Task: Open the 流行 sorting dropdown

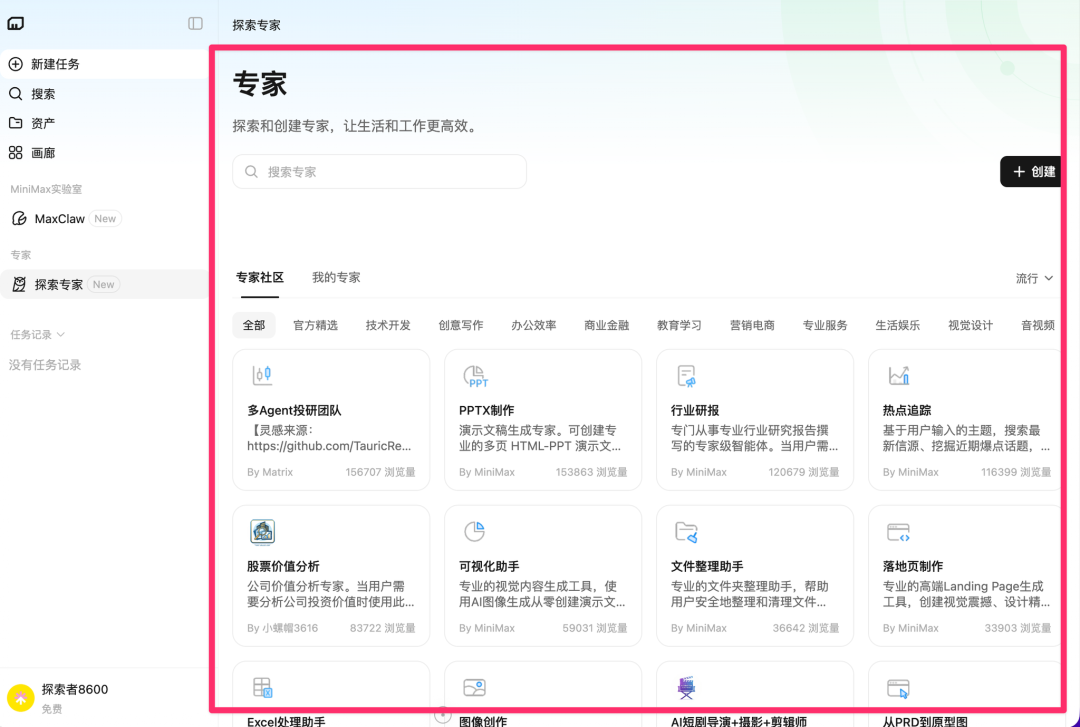Action: point(1035,278)
